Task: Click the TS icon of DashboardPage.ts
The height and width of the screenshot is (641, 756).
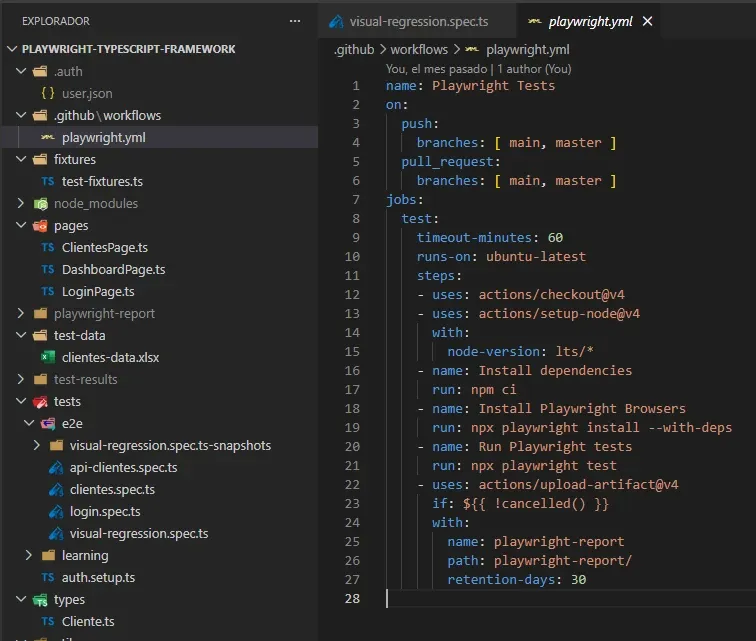Action: 48,269
